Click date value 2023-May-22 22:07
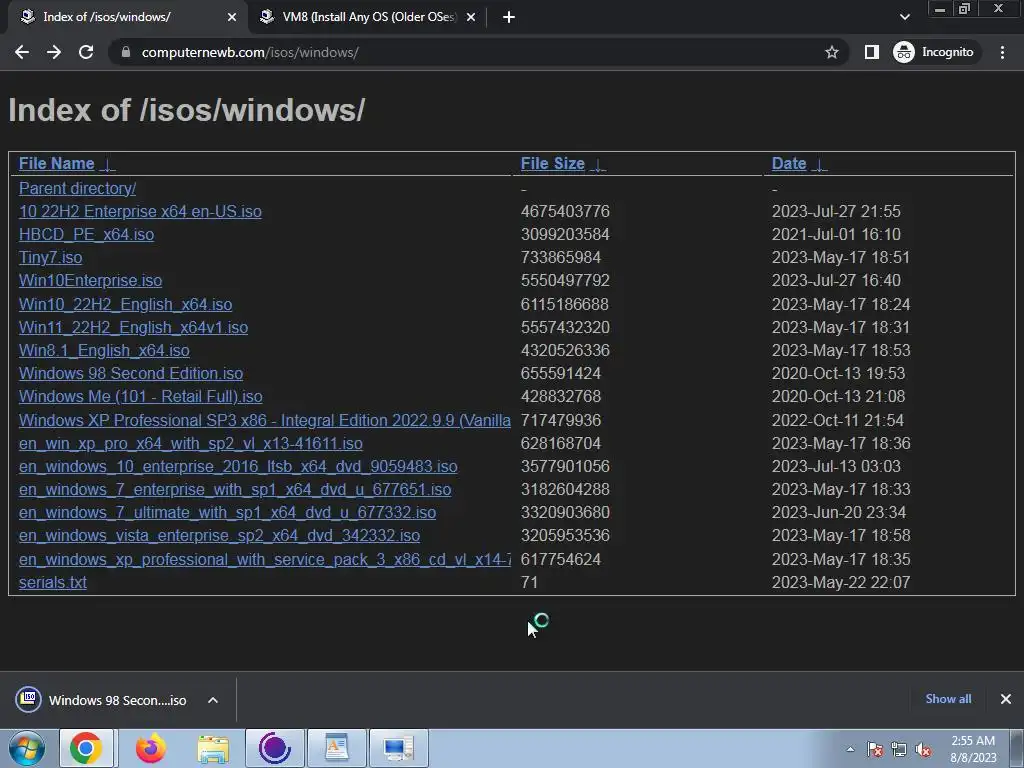The height and width of the screenshot is (768, 1024). 840,582
